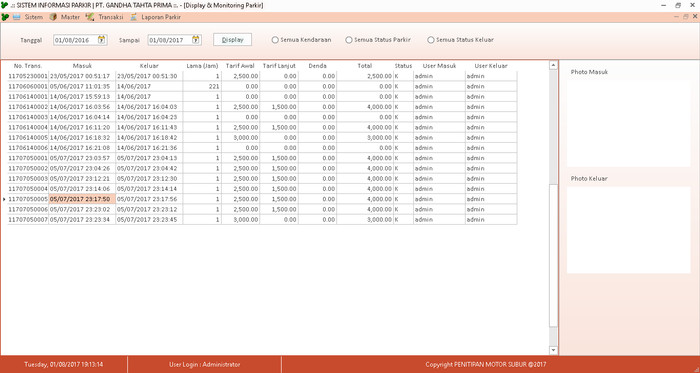Open the Sampai end date calendar picker

[196, 40]
